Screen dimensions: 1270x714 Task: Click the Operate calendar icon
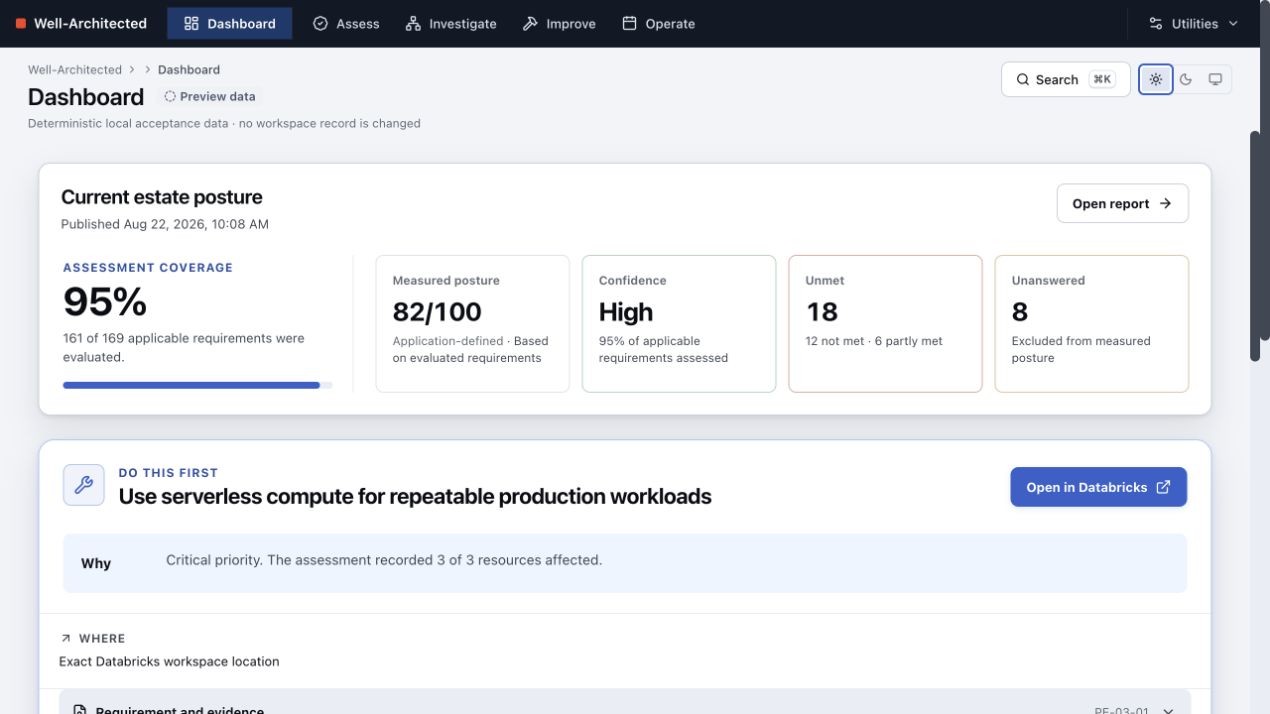coord(629,24)
